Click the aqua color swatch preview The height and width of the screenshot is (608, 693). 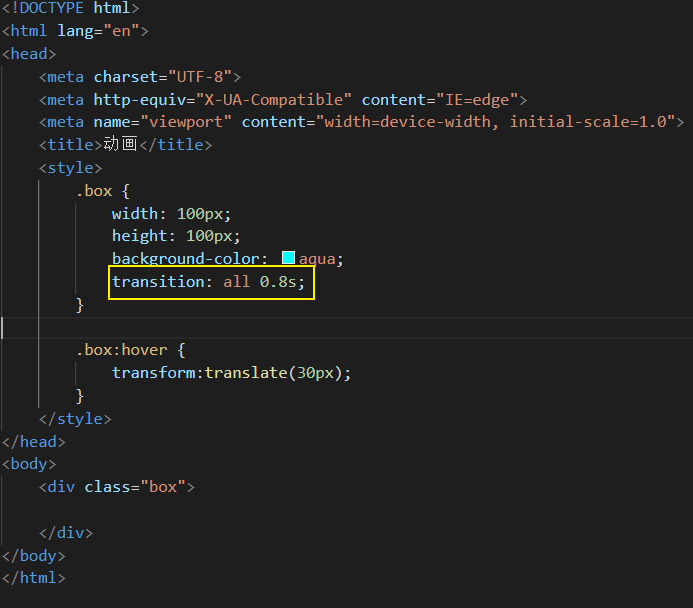point(288,258)
